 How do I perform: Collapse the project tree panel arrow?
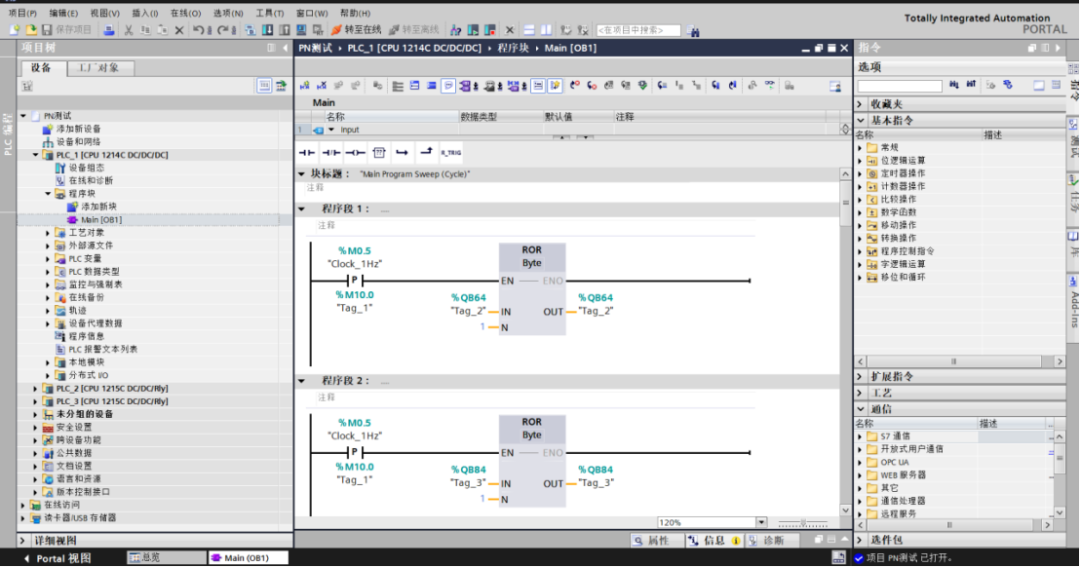pos(285,48)
